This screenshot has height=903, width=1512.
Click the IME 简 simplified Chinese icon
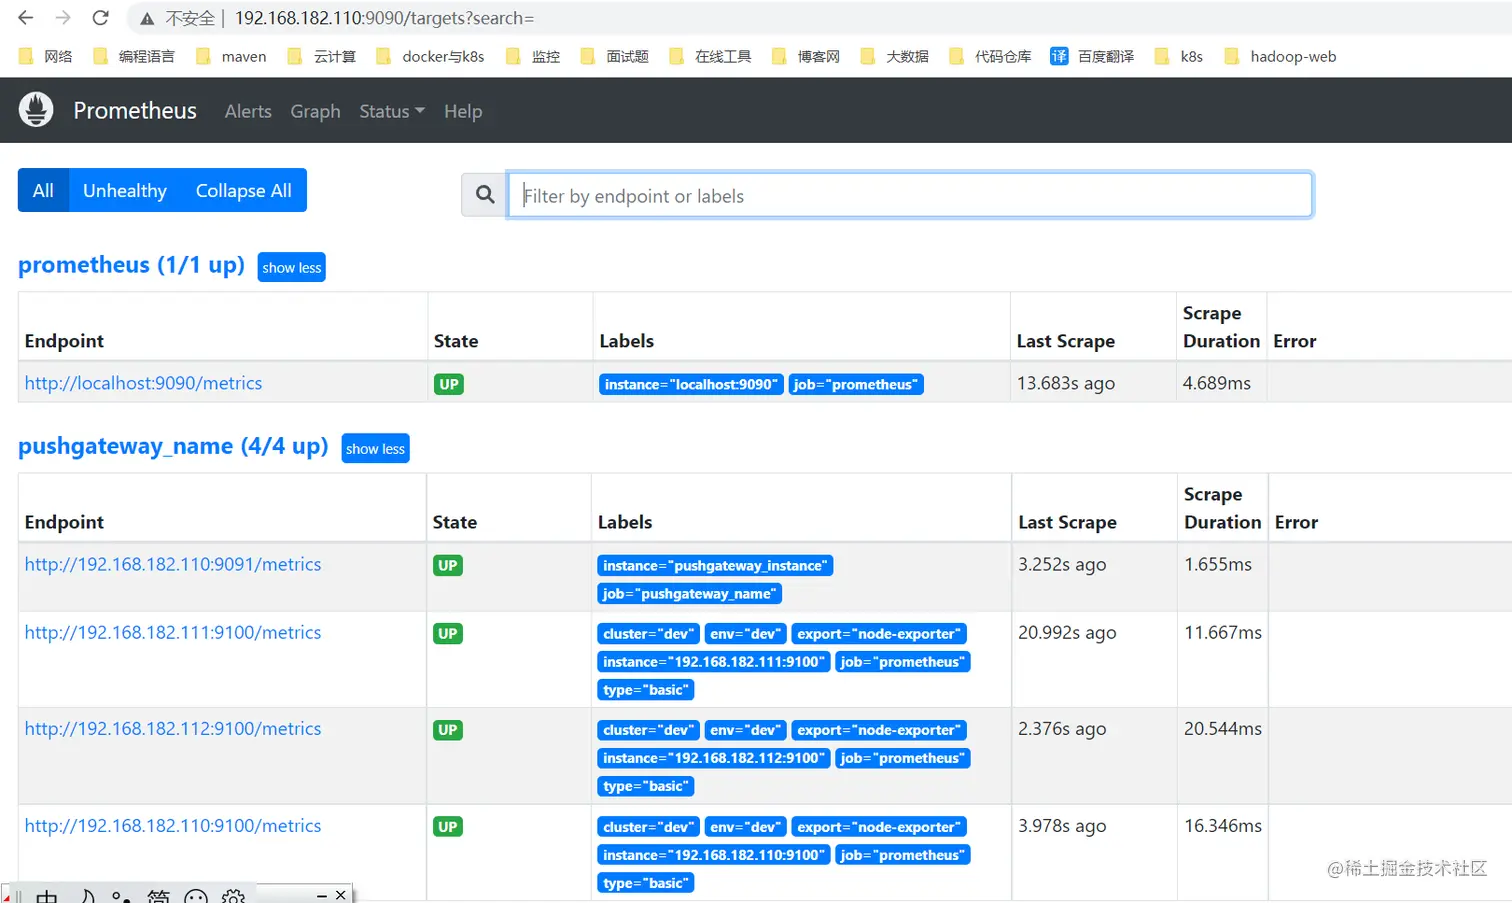(x=158, y=896)
